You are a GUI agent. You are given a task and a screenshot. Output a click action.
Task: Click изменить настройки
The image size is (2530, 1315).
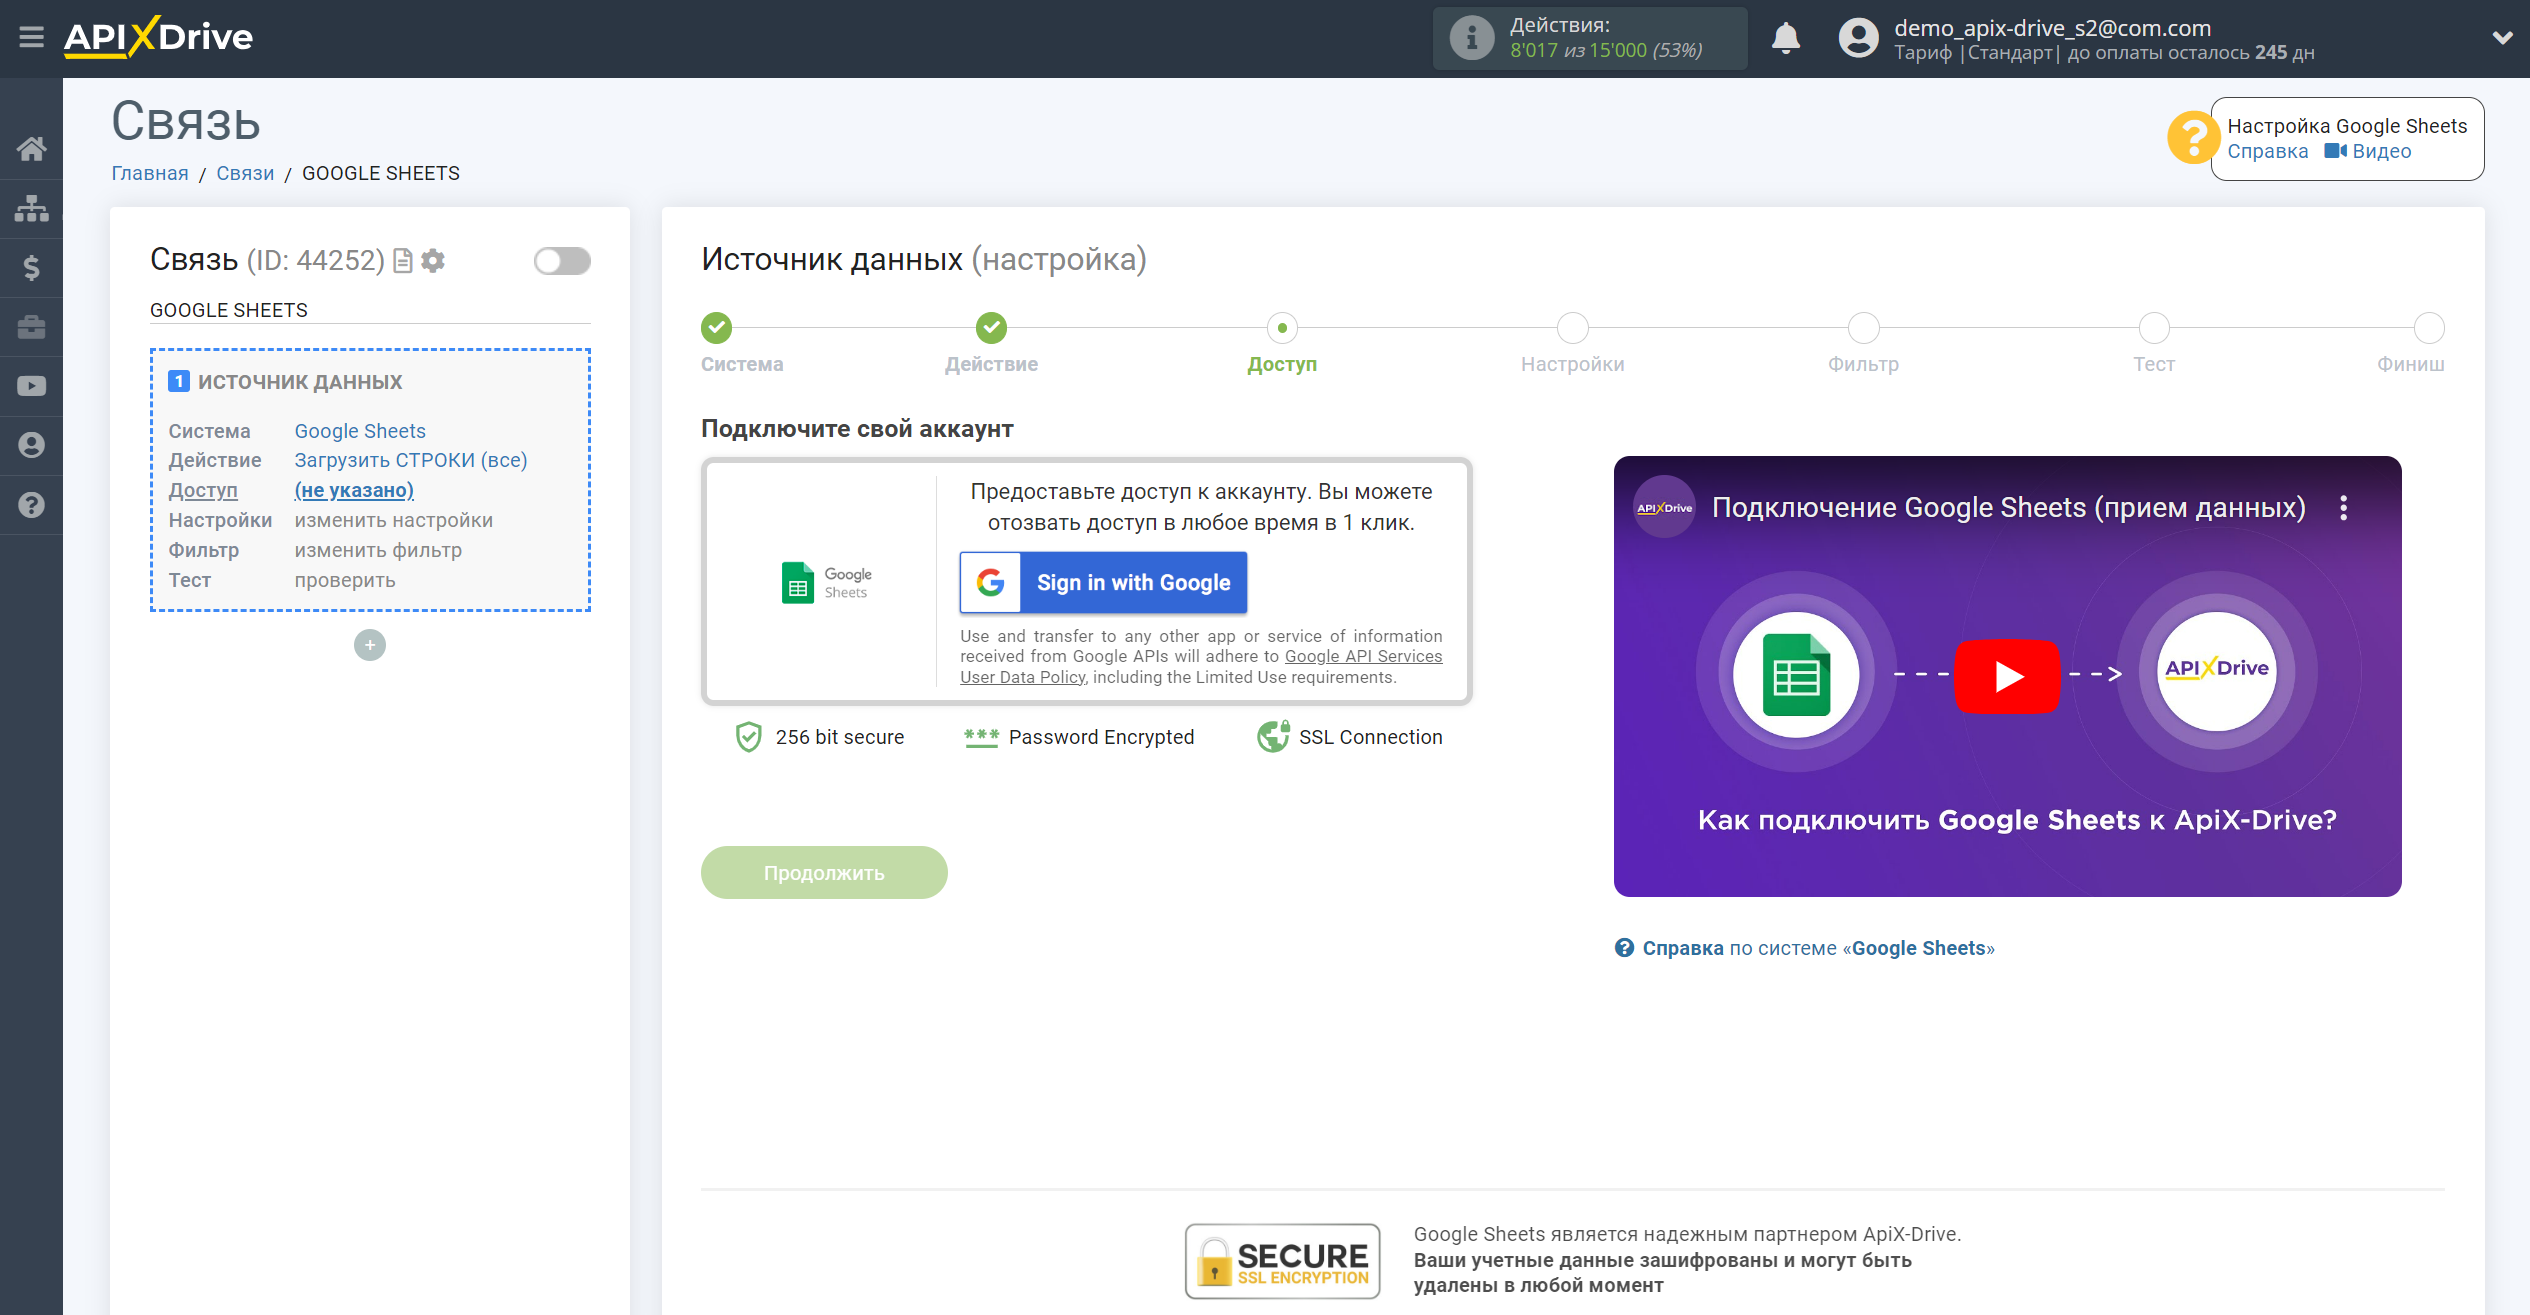(x=394, y=520)
